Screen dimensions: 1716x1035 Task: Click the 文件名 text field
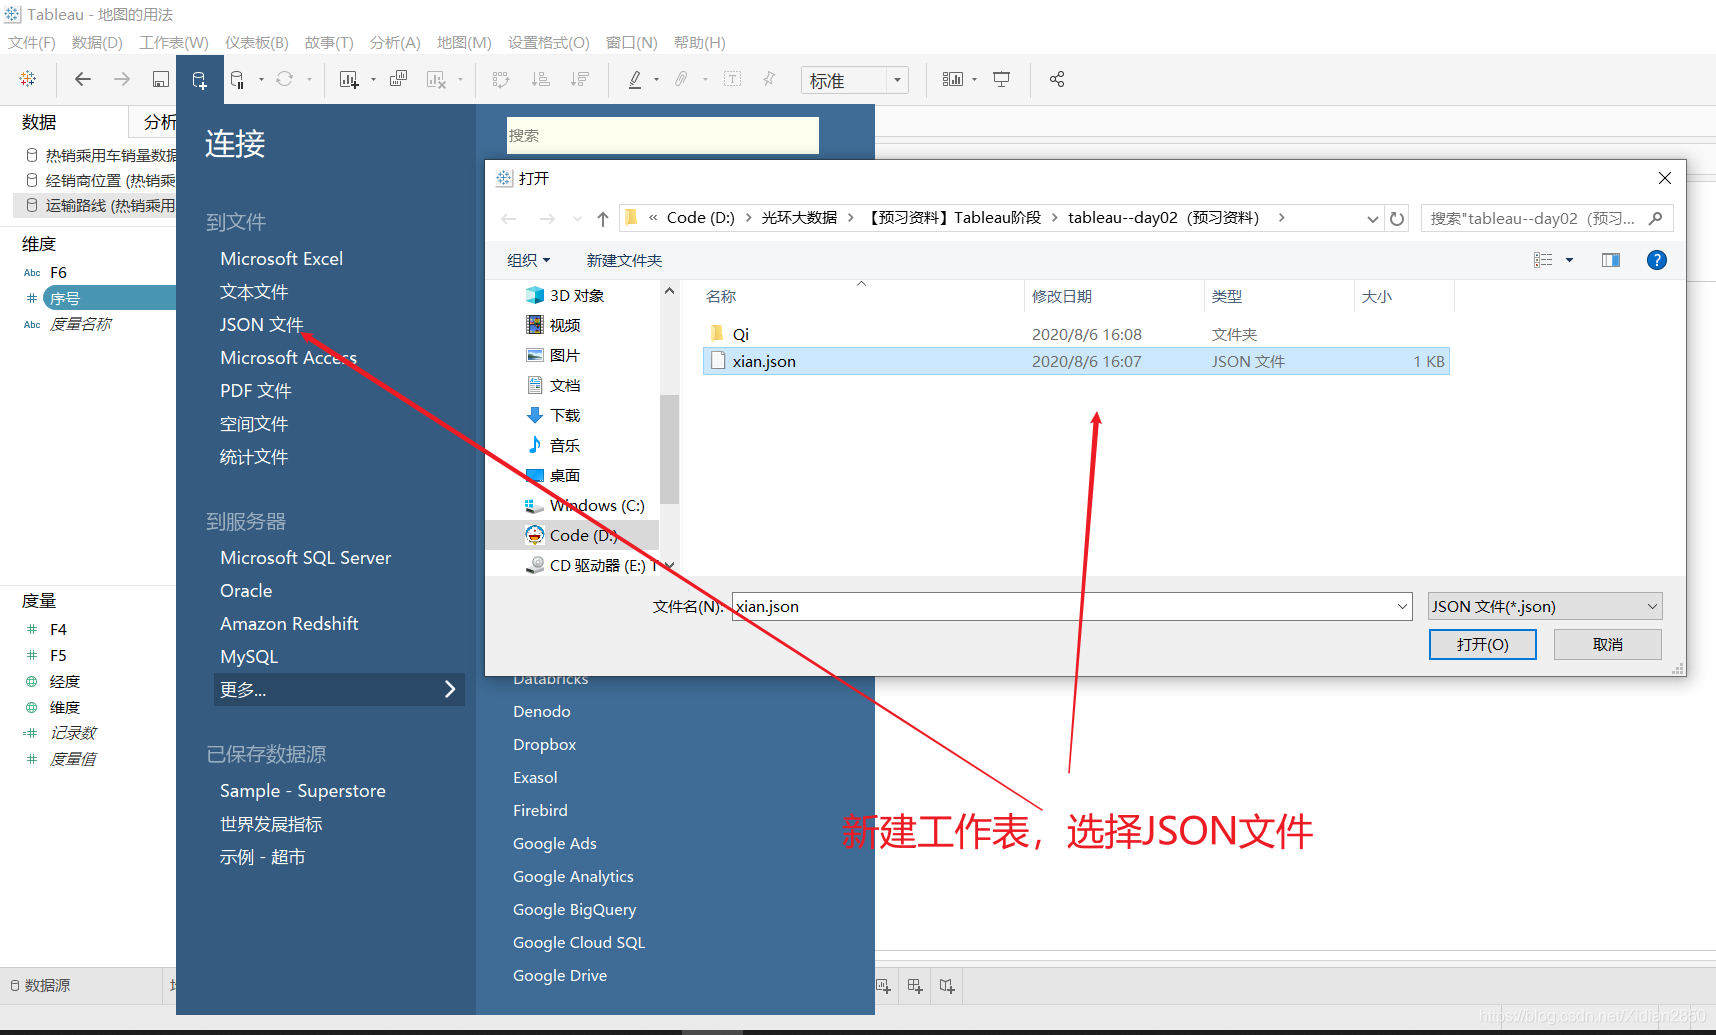(1062, 606)
